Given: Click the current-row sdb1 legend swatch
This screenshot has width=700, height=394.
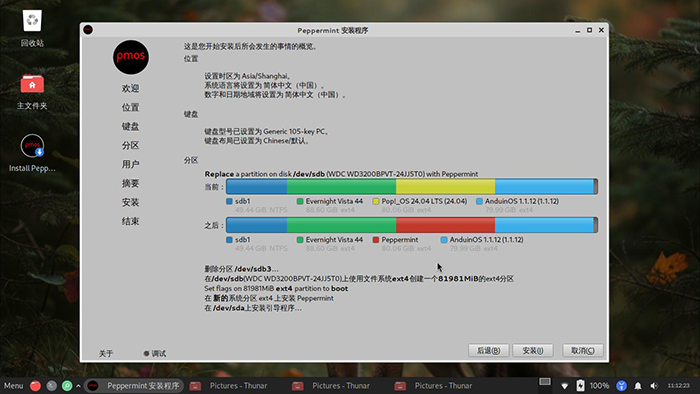Looking at the screenshot, I should [x=229, y=201].
